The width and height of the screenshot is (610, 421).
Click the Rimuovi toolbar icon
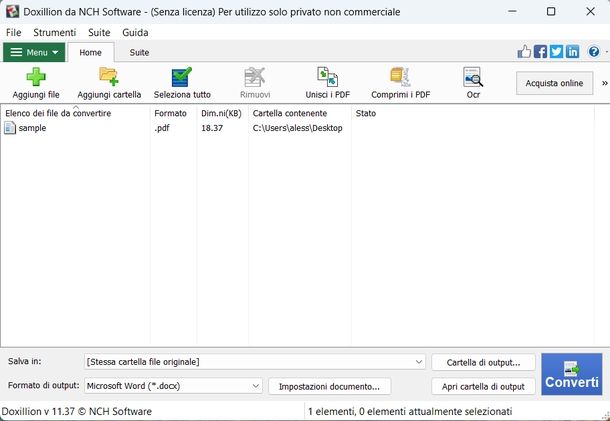pyautogui.click(x=255, y=77)
